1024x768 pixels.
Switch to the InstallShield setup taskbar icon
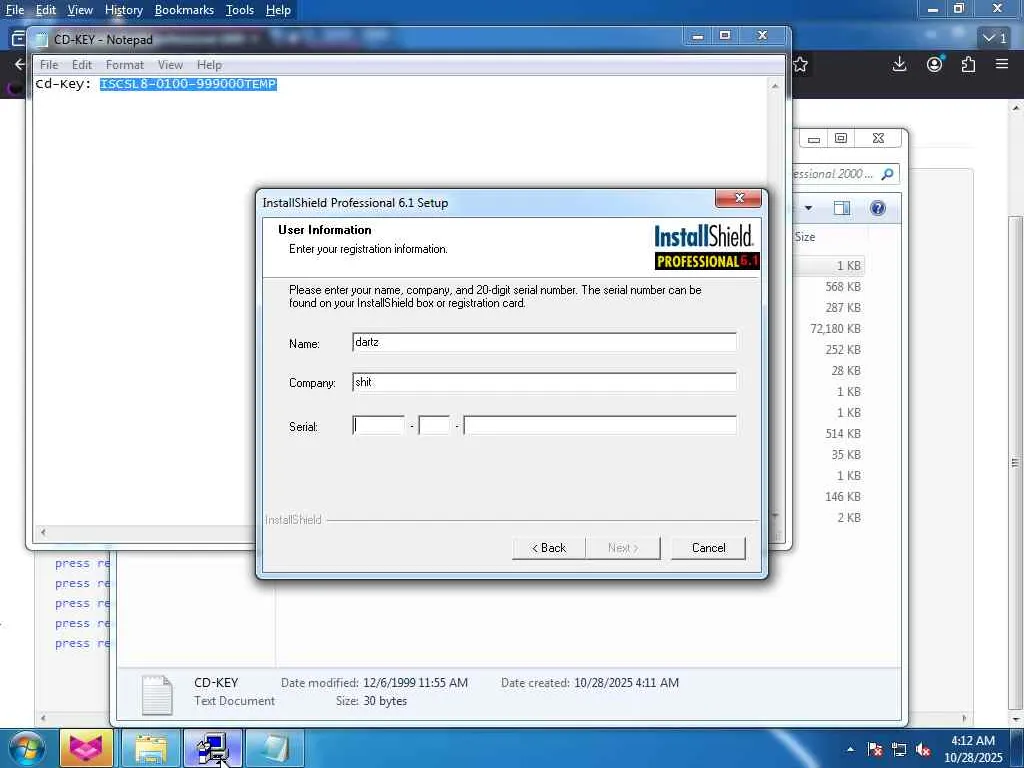[x=213, y=748]
